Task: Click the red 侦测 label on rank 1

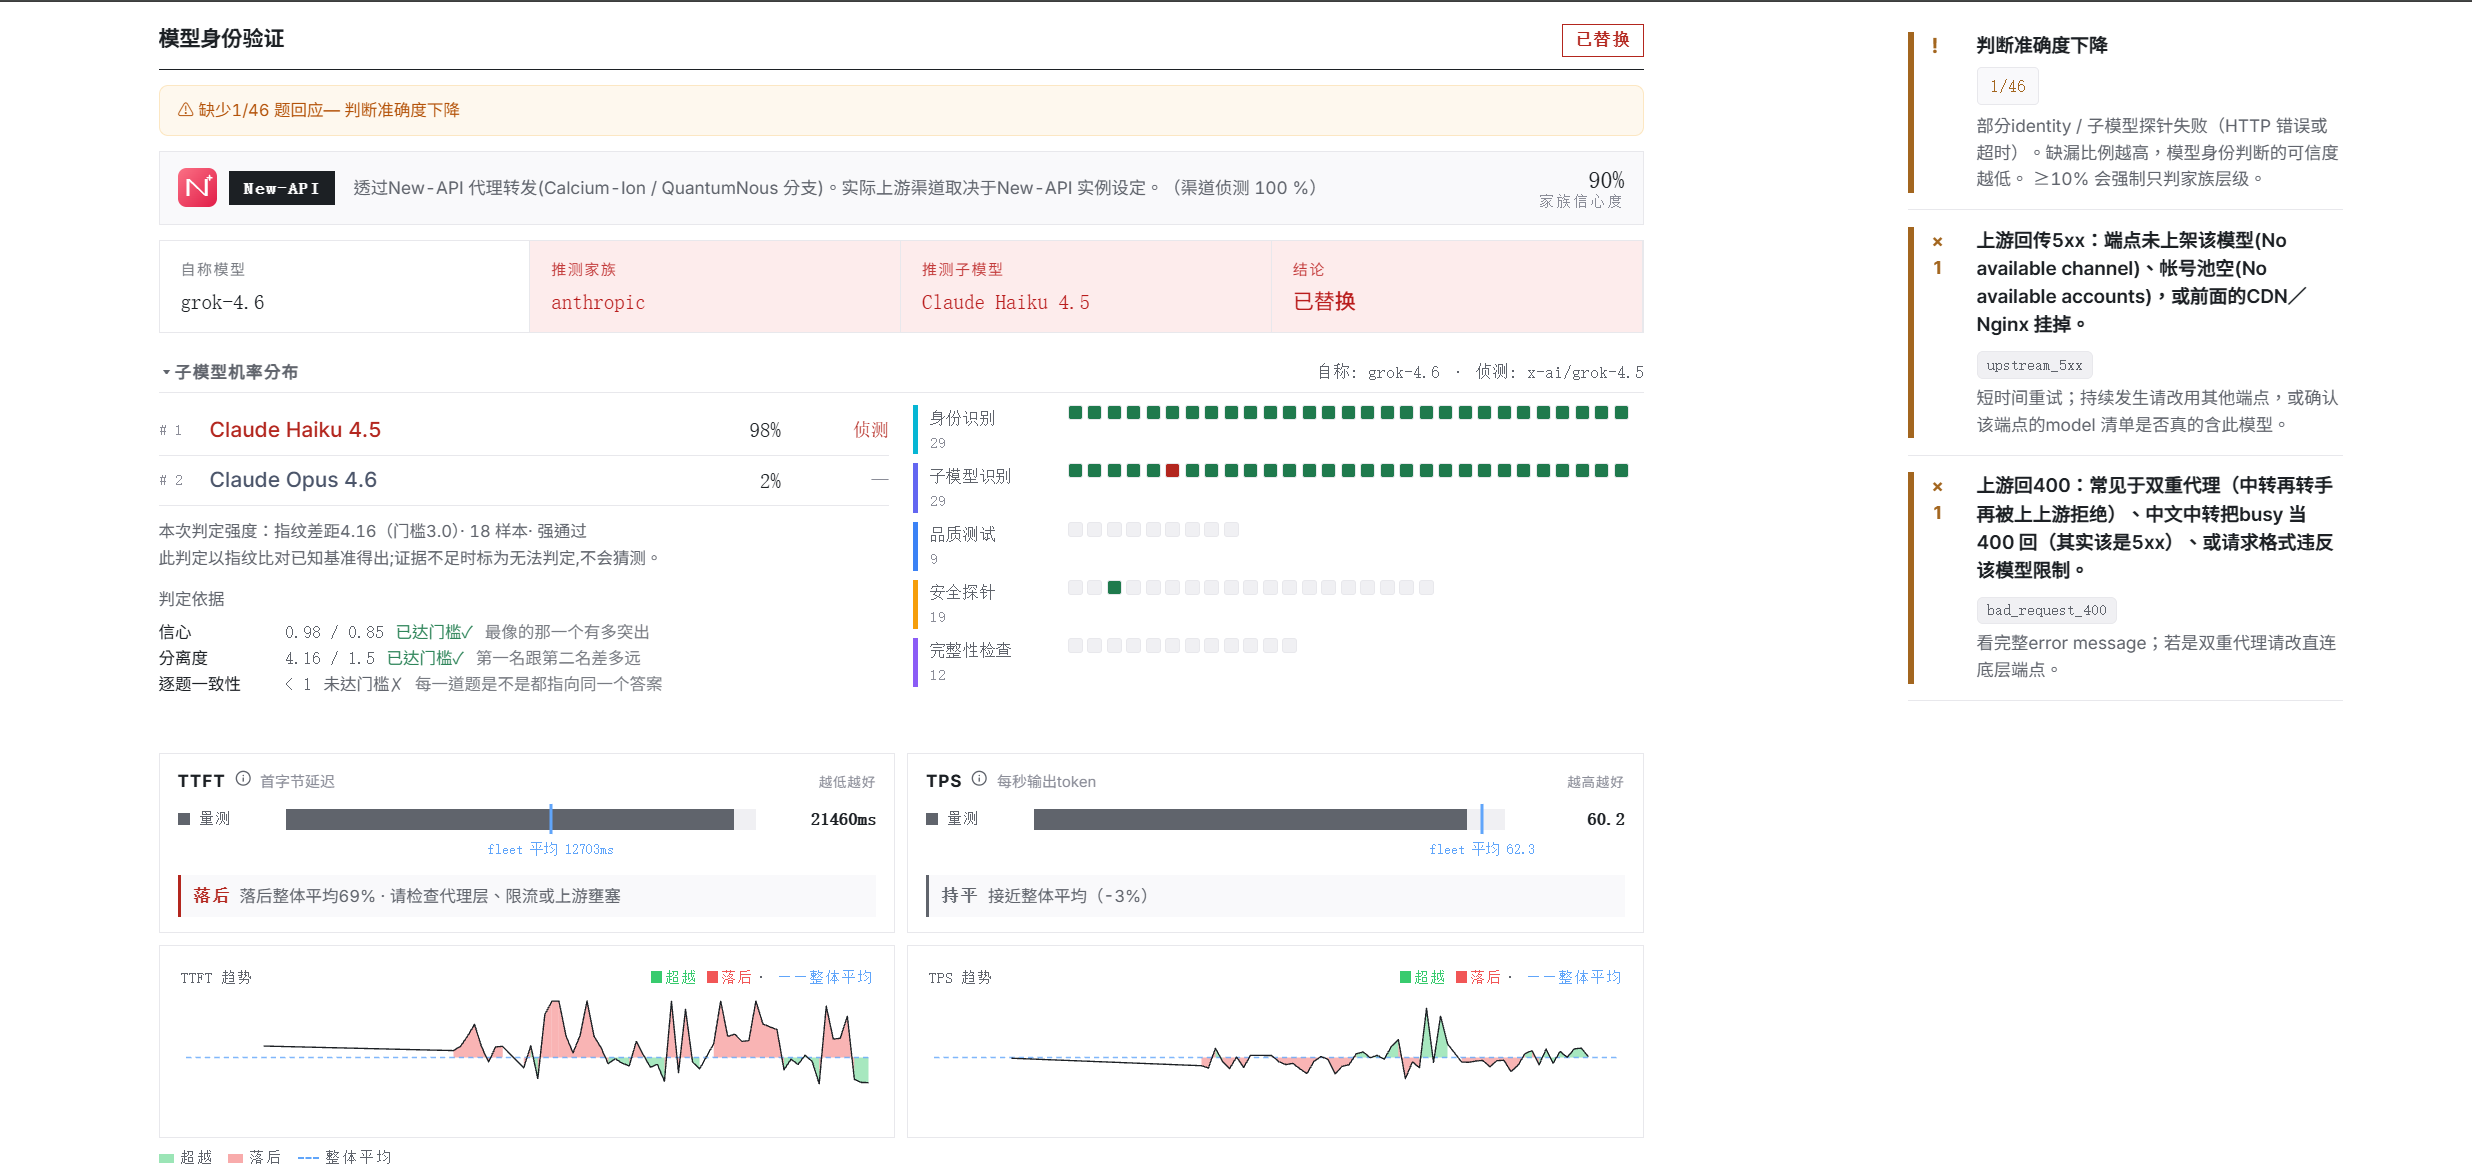Action: (870, 430)
